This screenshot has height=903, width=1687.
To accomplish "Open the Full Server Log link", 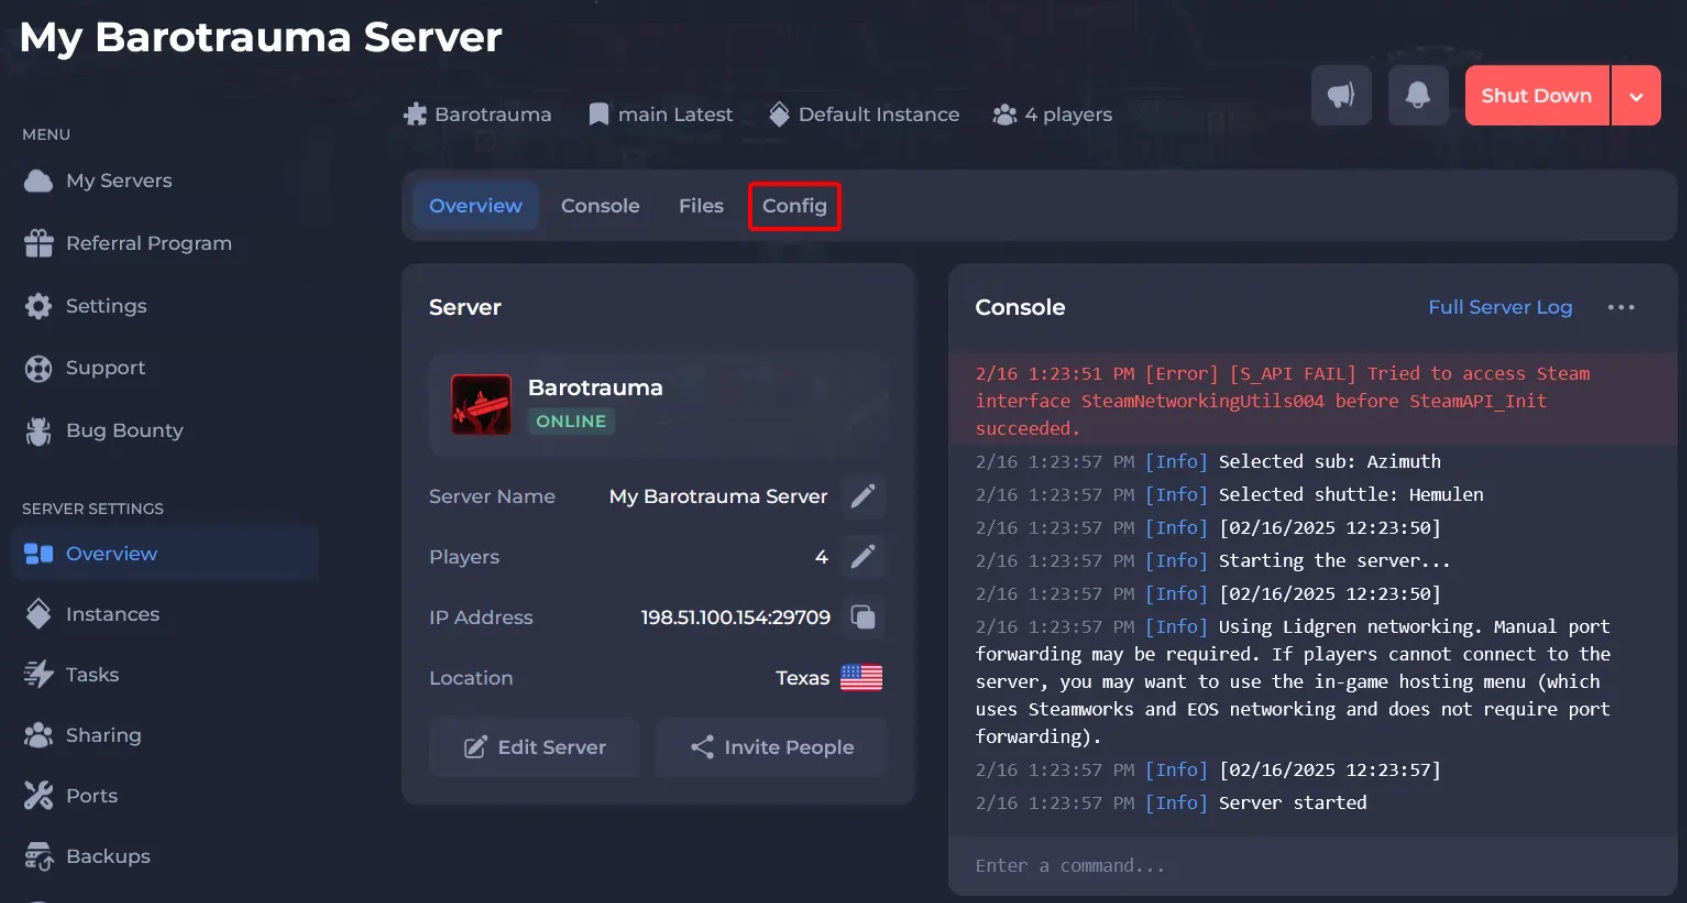I will click(1499, 308).
